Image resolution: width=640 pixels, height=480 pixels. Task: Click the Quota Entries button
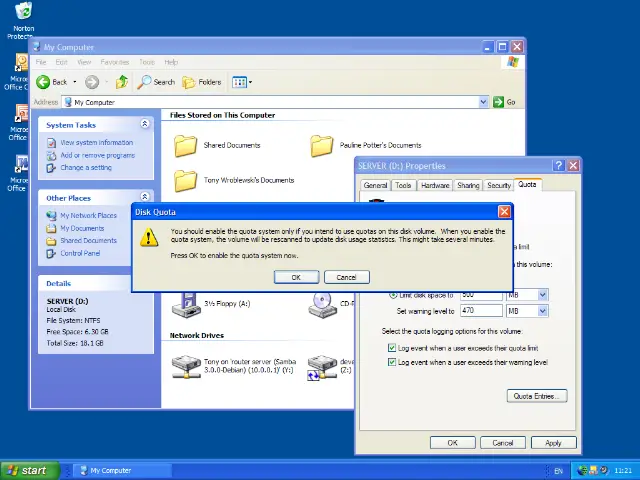tap(537, 396)
